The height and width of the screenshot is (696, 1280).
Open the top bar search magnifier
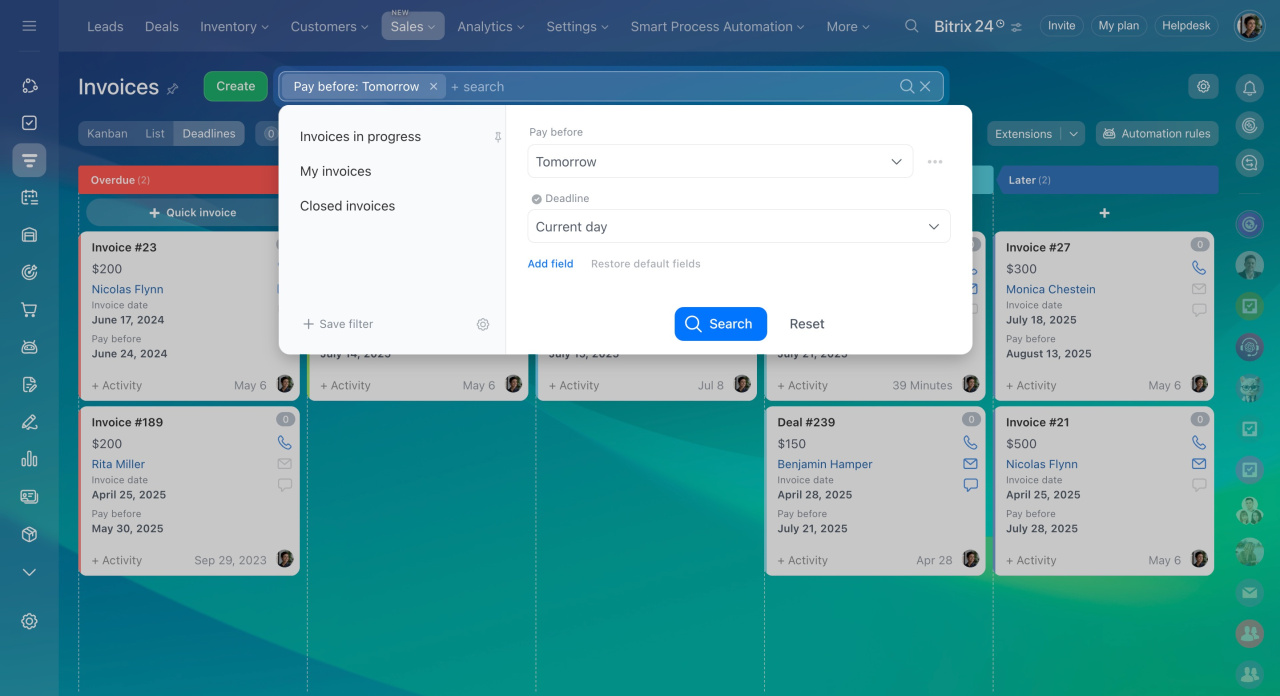point(911,26)
